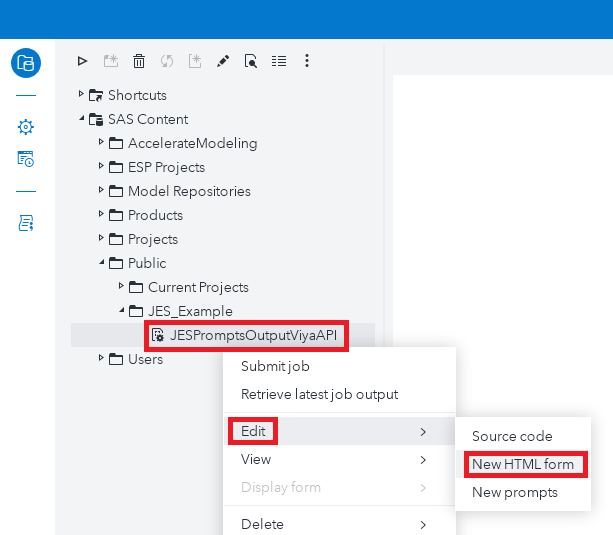Screen dimensions: 613x535
Task: Click the trash delete icon in toolbar
Action: [139, 61]
